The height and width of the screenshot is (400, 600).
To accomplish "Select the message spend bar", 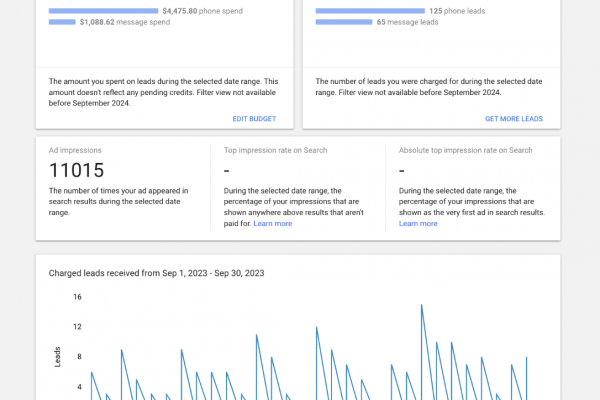I will [62, 20].
